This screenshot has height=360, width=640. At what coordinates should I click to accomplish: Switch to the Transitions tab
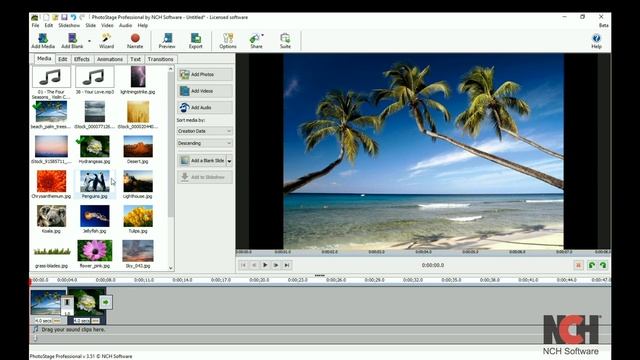160,59
